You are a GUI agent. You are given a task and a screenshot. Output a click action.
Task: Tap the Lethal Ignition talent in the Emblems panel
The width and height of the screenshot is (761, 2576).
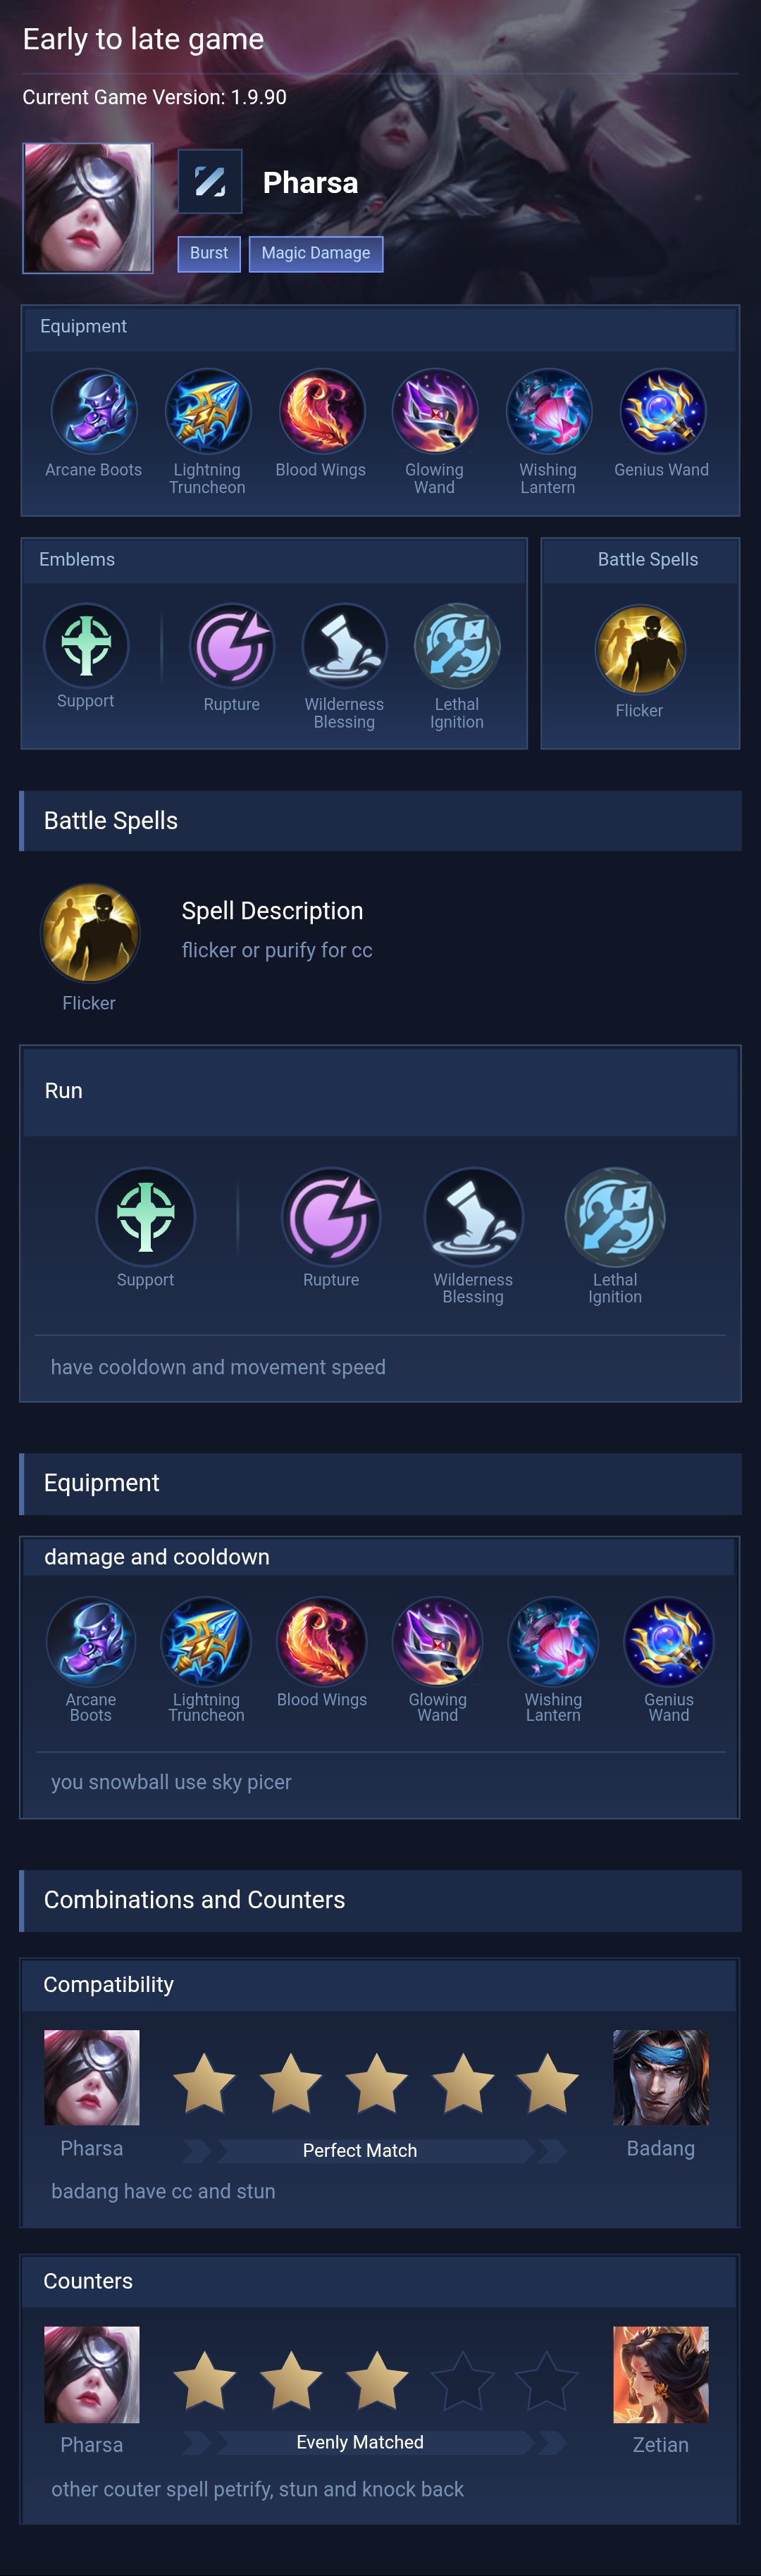tap(457, 645)
